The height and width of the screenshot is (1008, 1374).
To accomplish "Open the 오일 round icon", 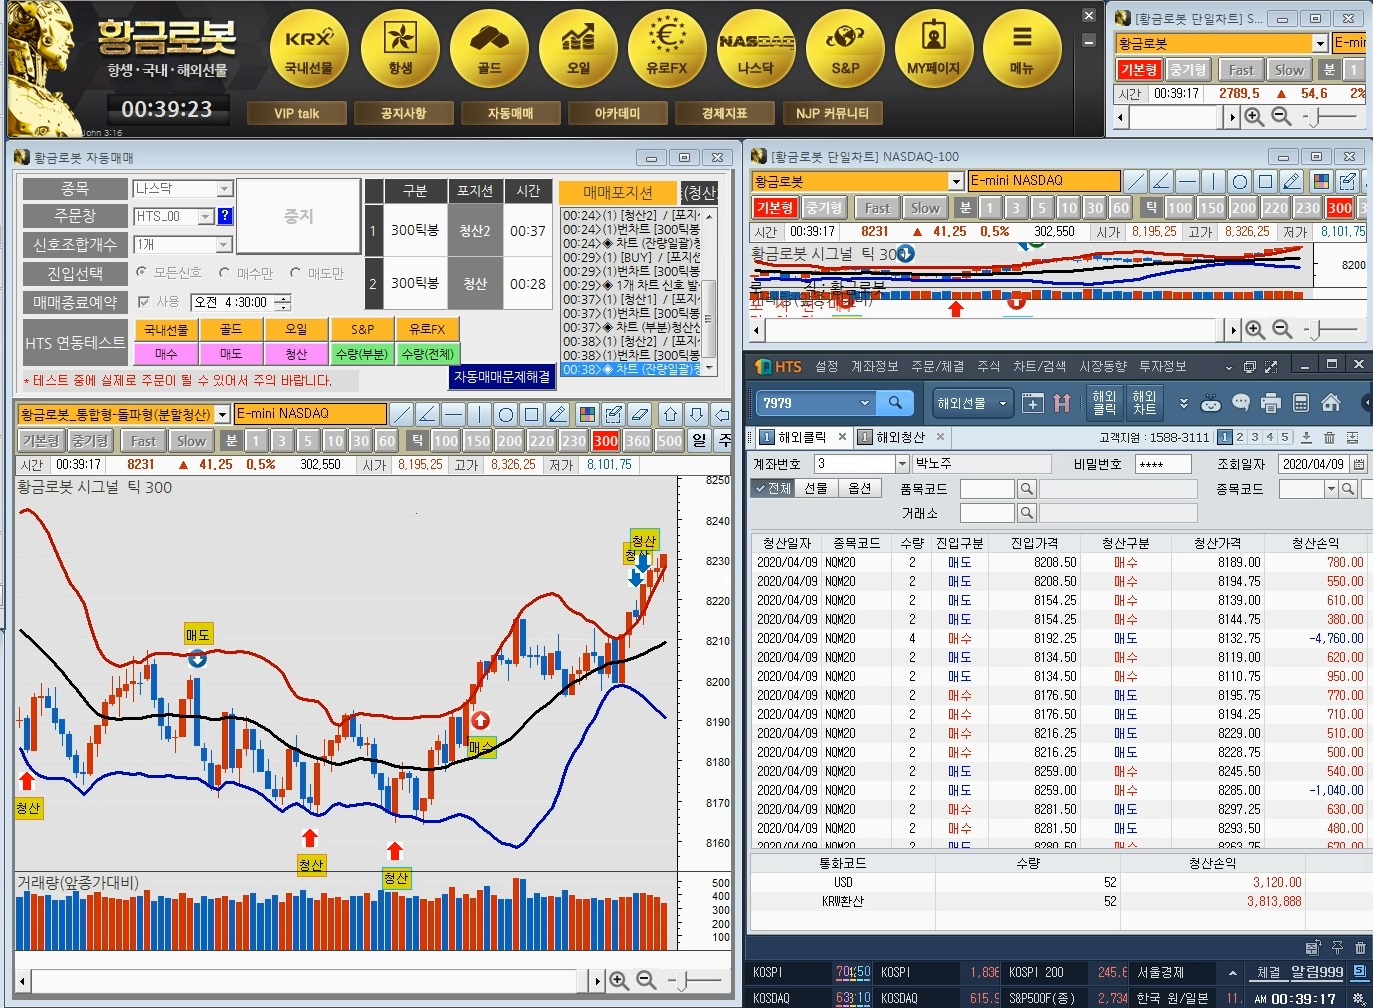I will click(578, 48).
